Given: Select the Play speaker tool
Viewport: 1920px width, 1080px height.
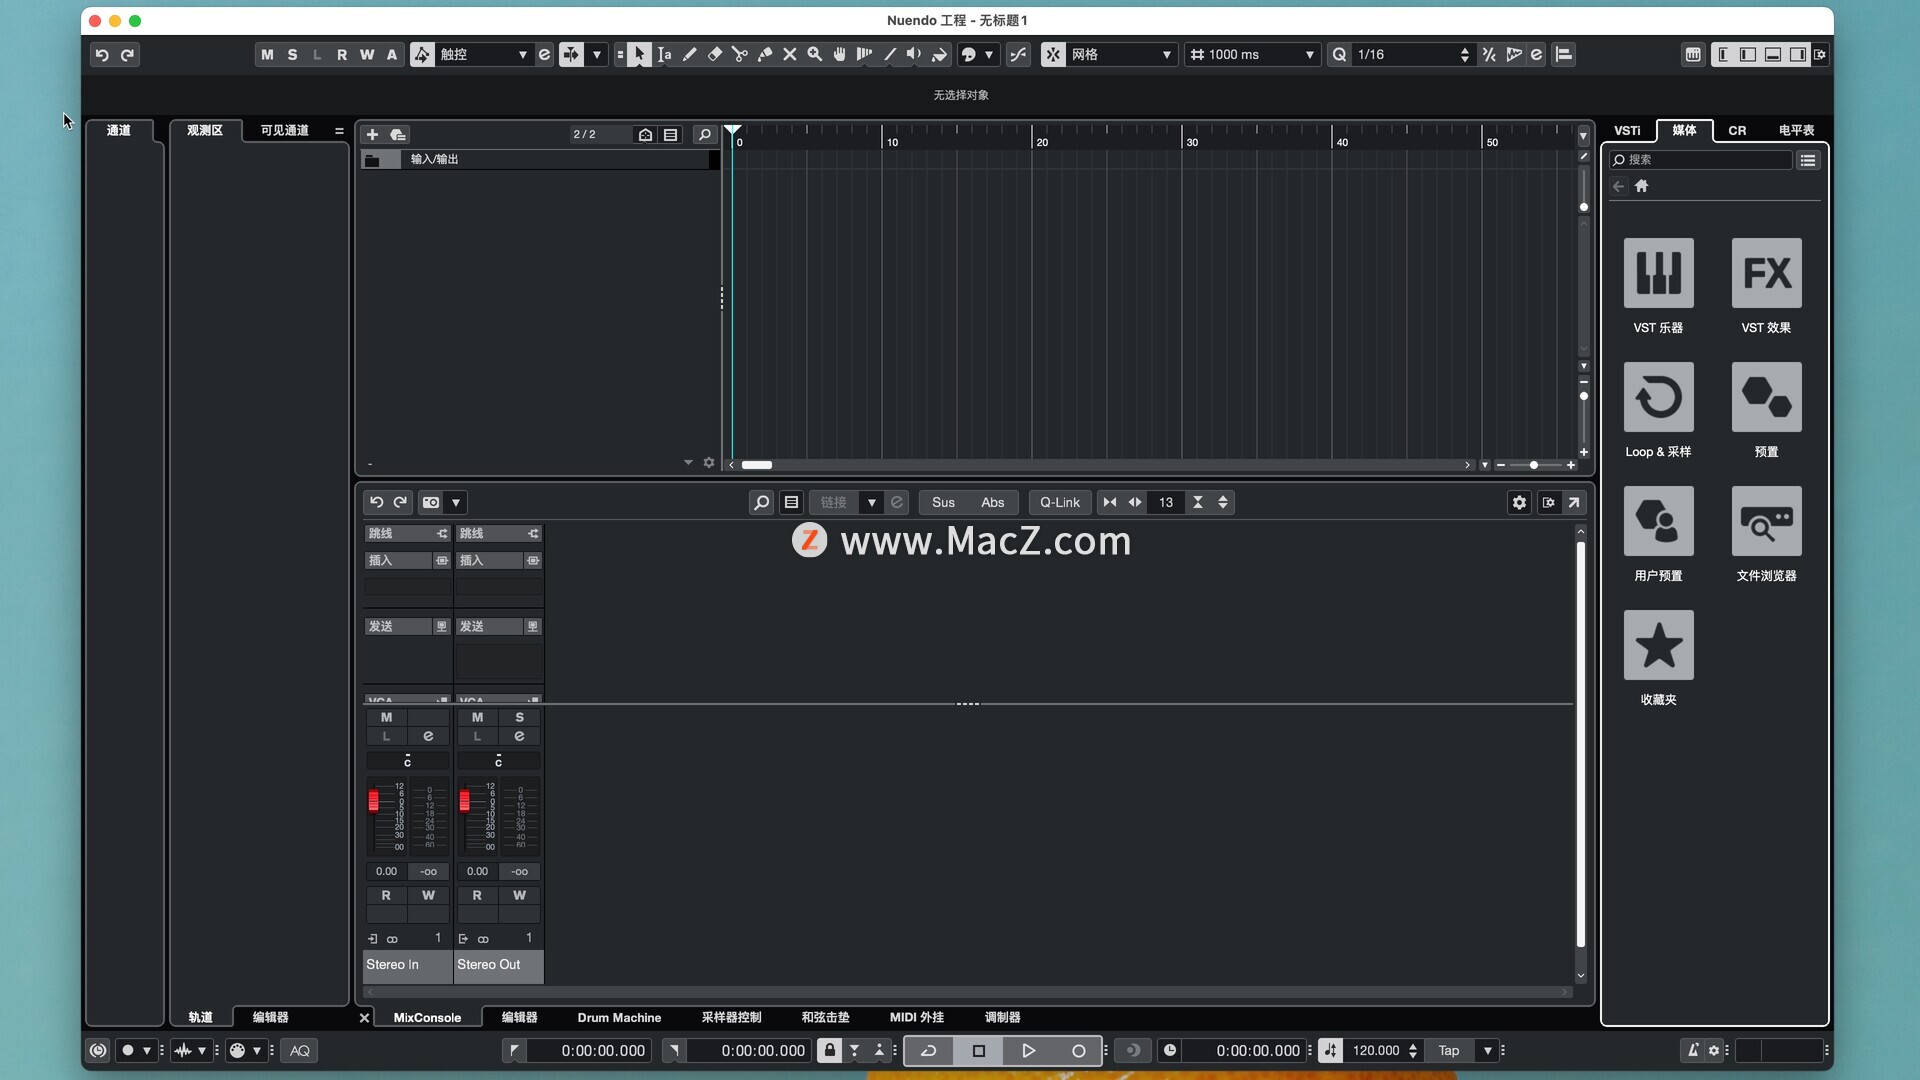Looking at the screenshot, I should 913,55.
